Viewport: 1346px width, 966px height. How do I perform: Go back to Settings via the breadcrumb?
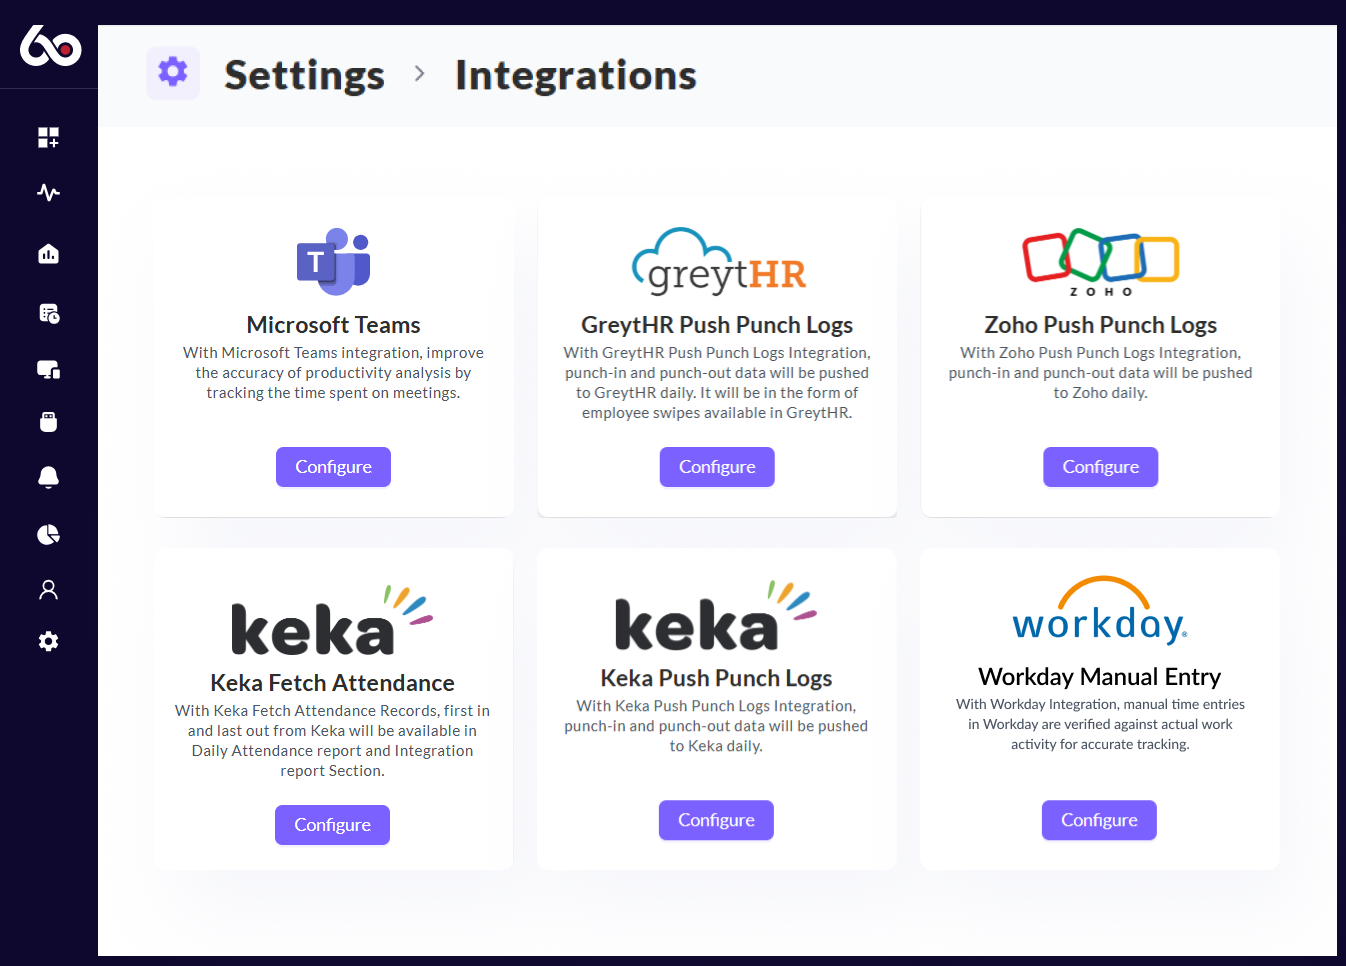coord(304,75)
